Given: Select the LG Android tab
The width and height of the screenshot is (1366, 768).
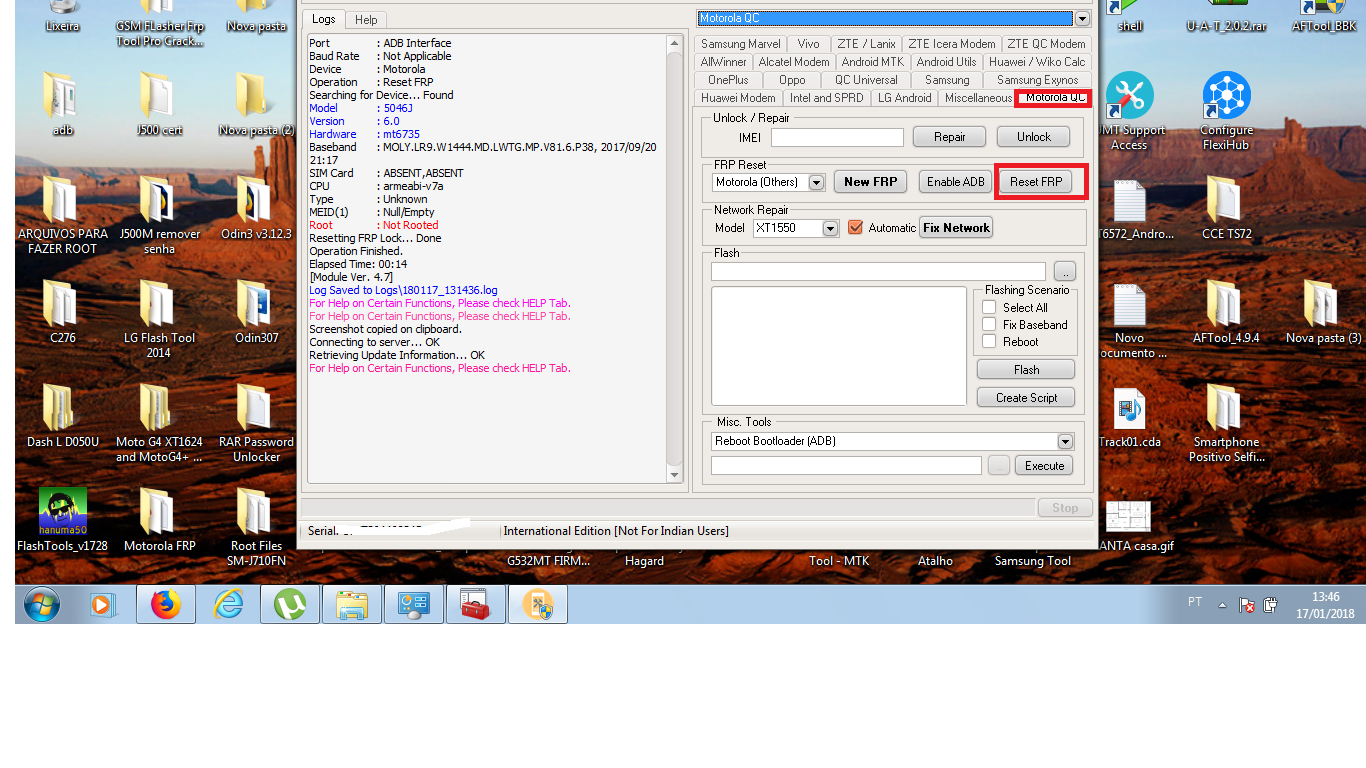Looking at the screenshot, I should 904,98.
